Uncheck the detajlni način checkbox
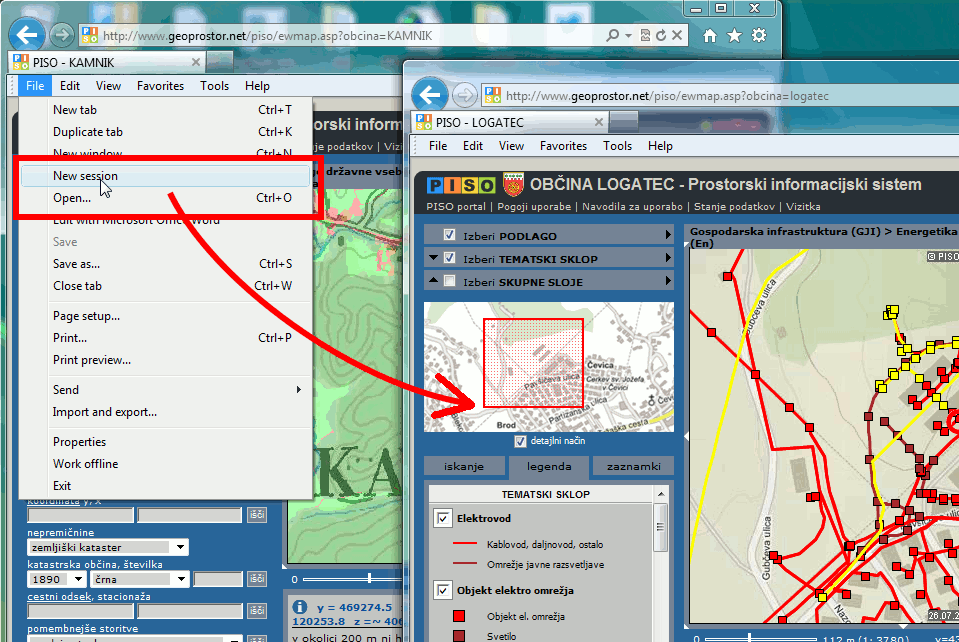Image resolution: width=959 pixels, height=642 pixels. tap(520, 441)
